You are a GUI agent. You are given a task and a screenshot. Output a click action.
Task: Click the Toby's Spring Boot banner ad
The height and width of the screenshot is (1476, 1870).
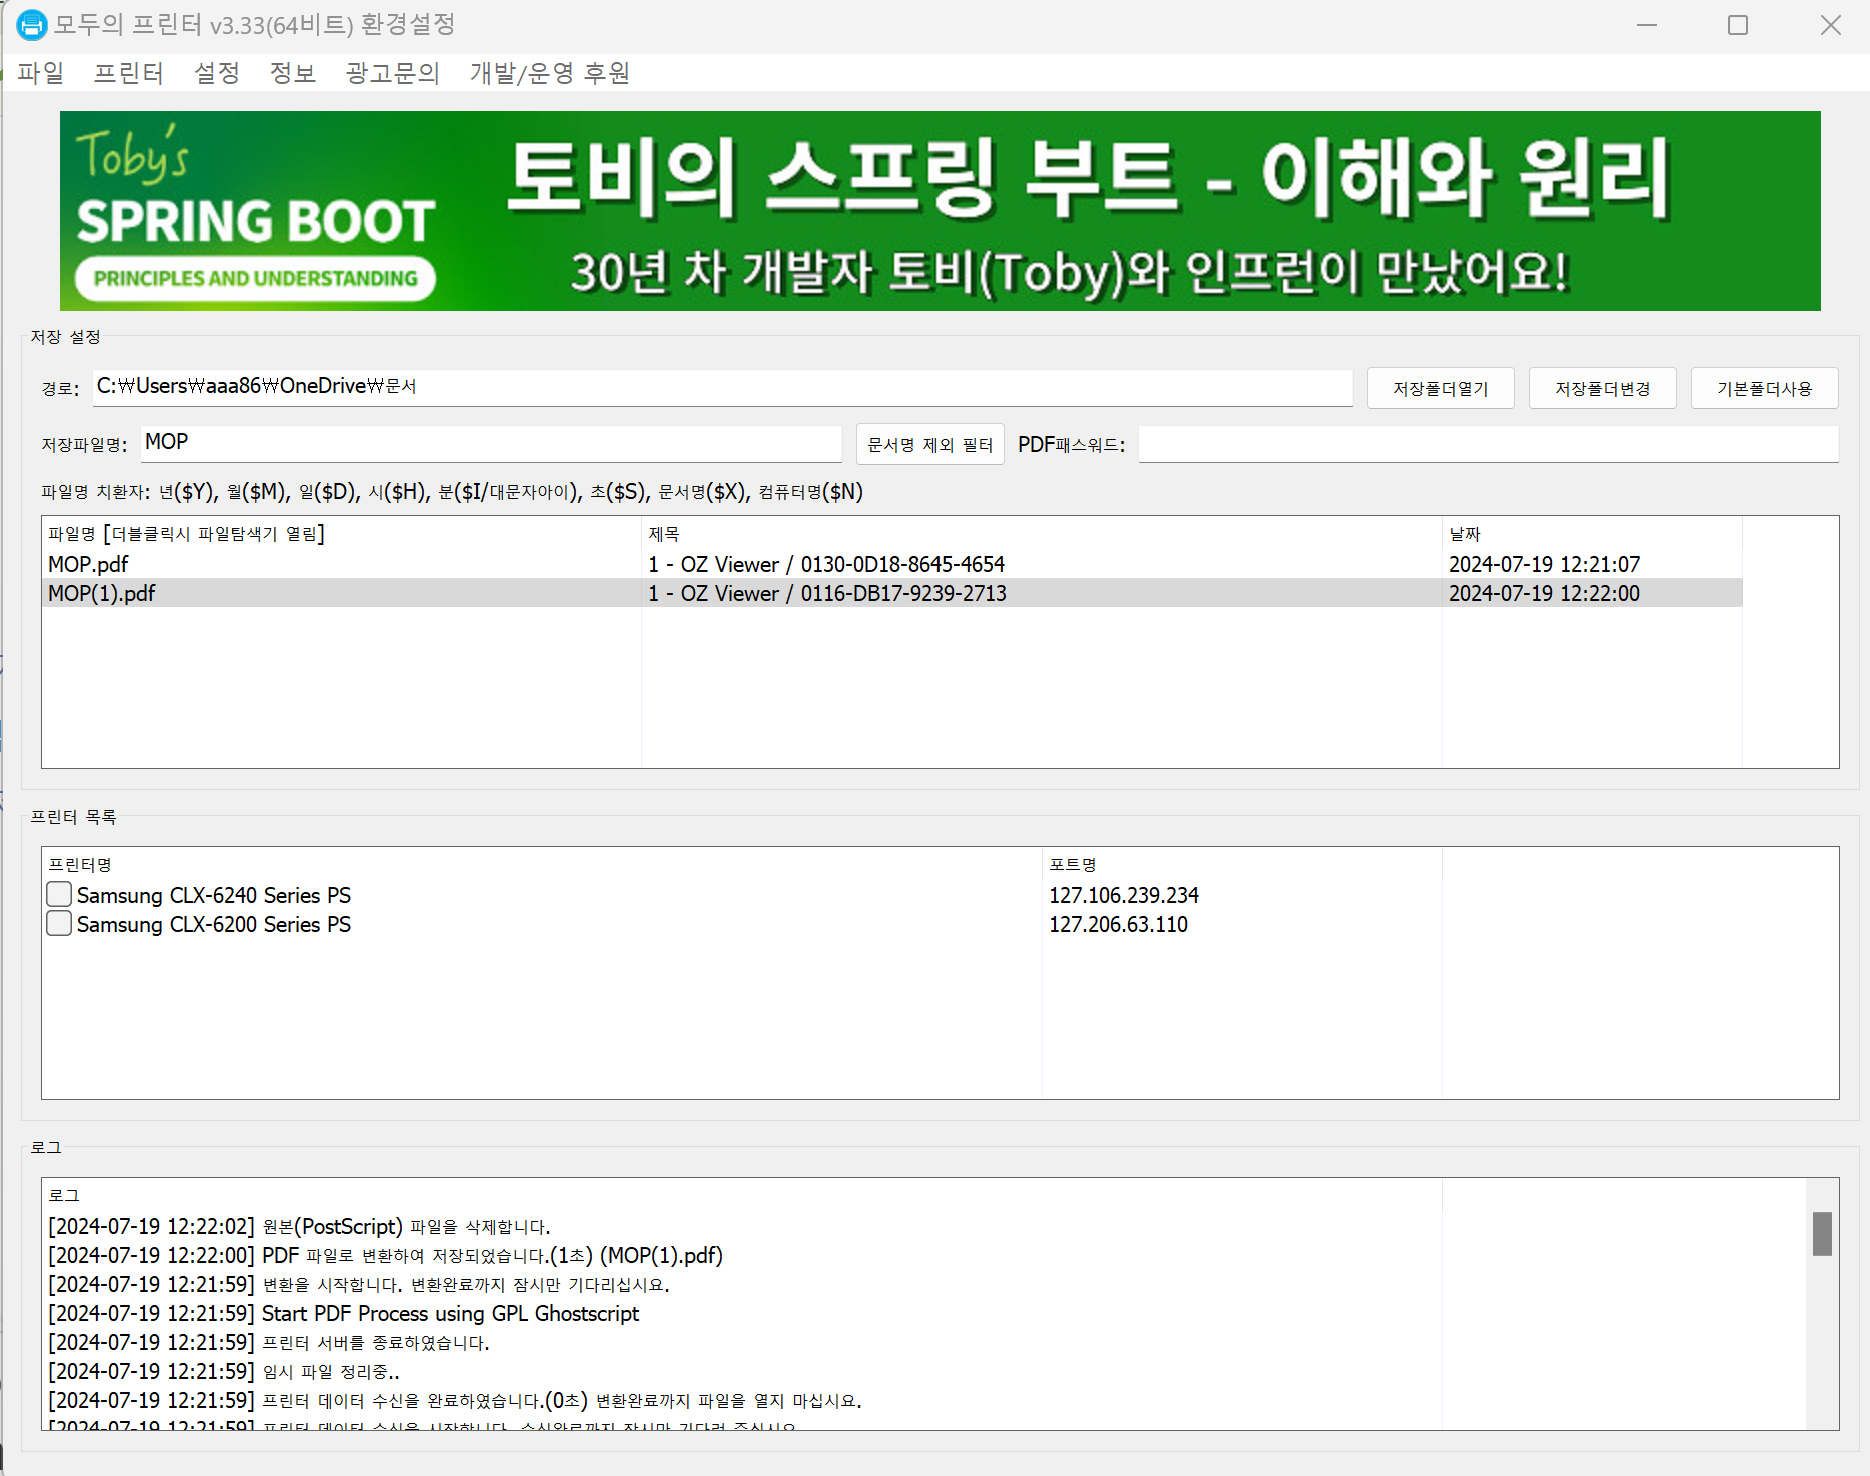tap(940, 211)
